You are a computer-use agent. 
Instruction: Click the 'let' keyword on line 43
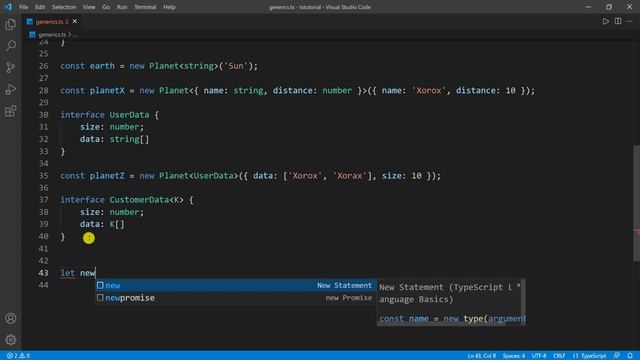[x=68, y=273]
